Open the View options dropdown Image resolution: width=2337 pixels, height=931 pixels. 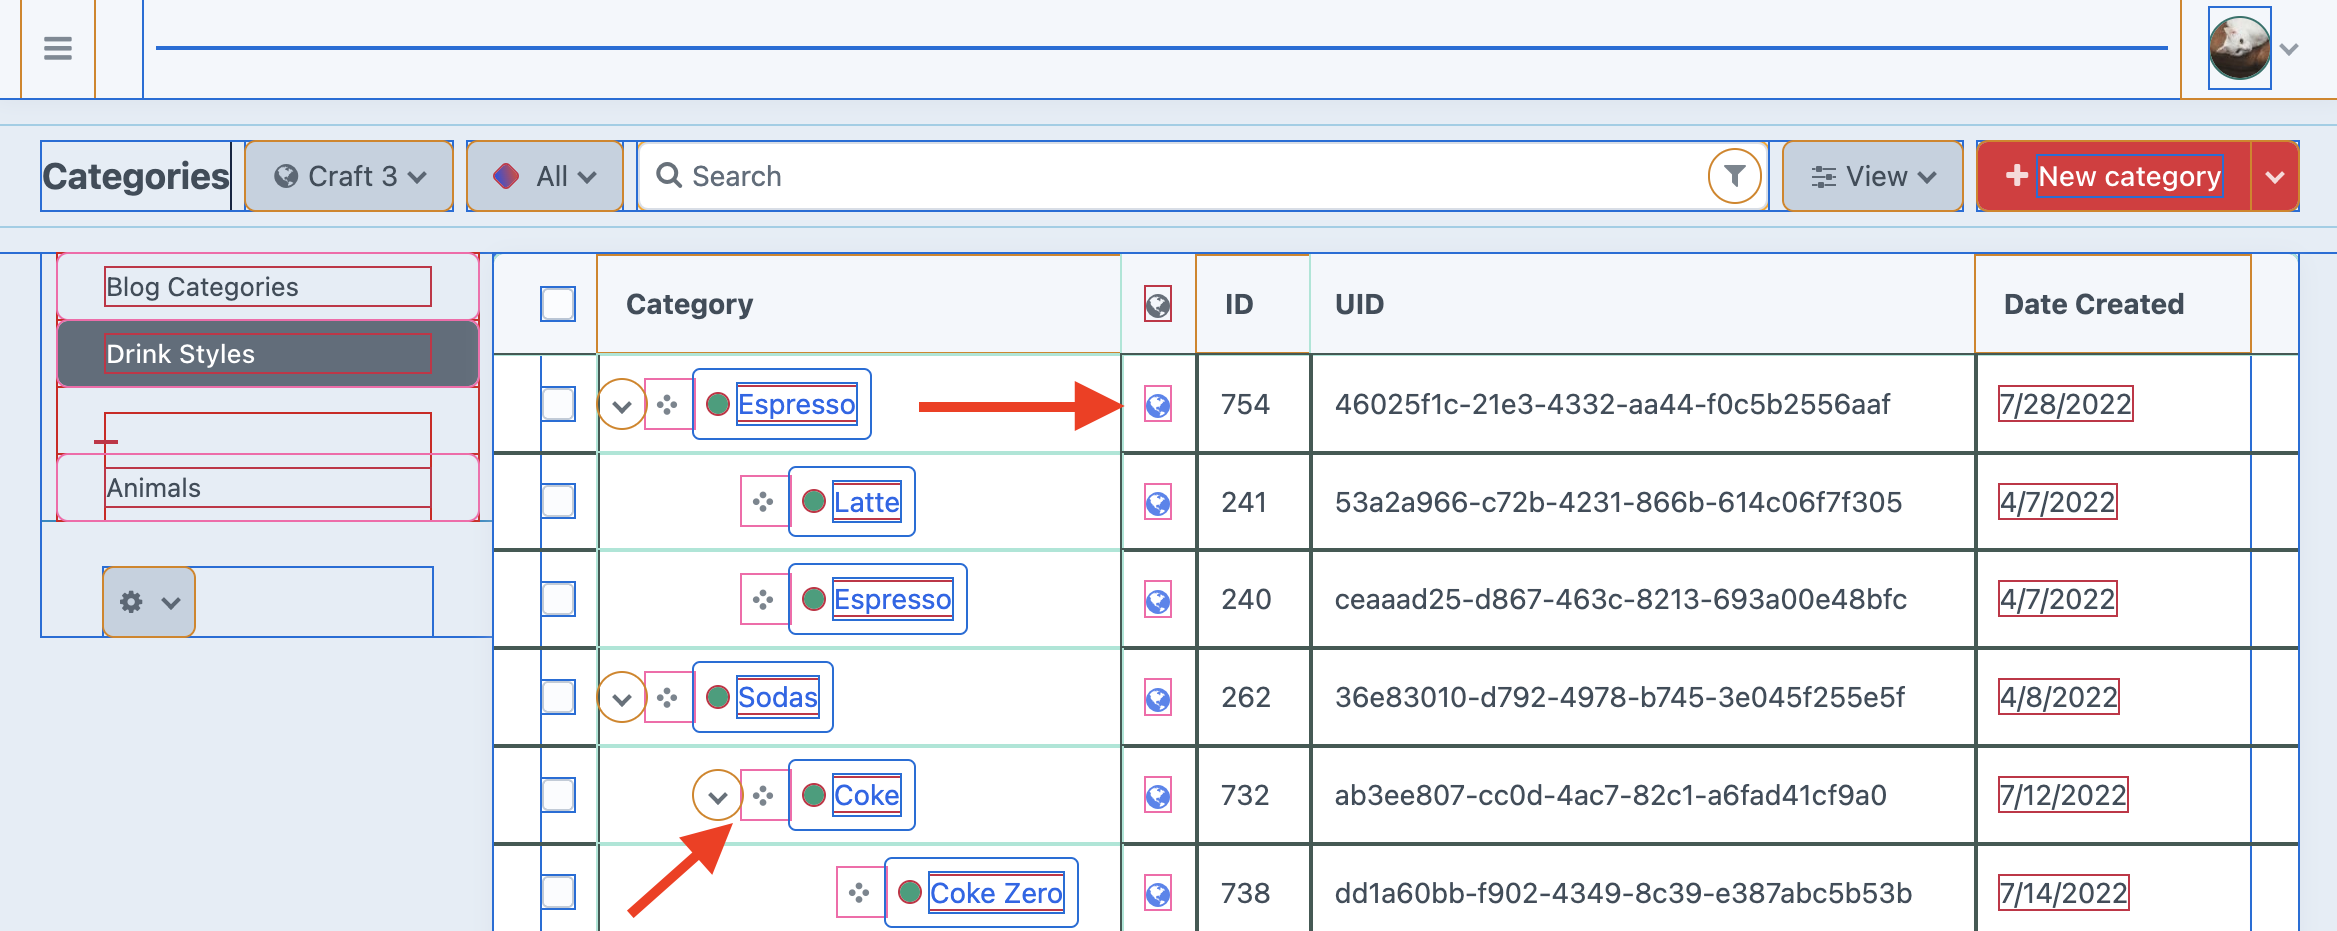tap(1873, 176)
